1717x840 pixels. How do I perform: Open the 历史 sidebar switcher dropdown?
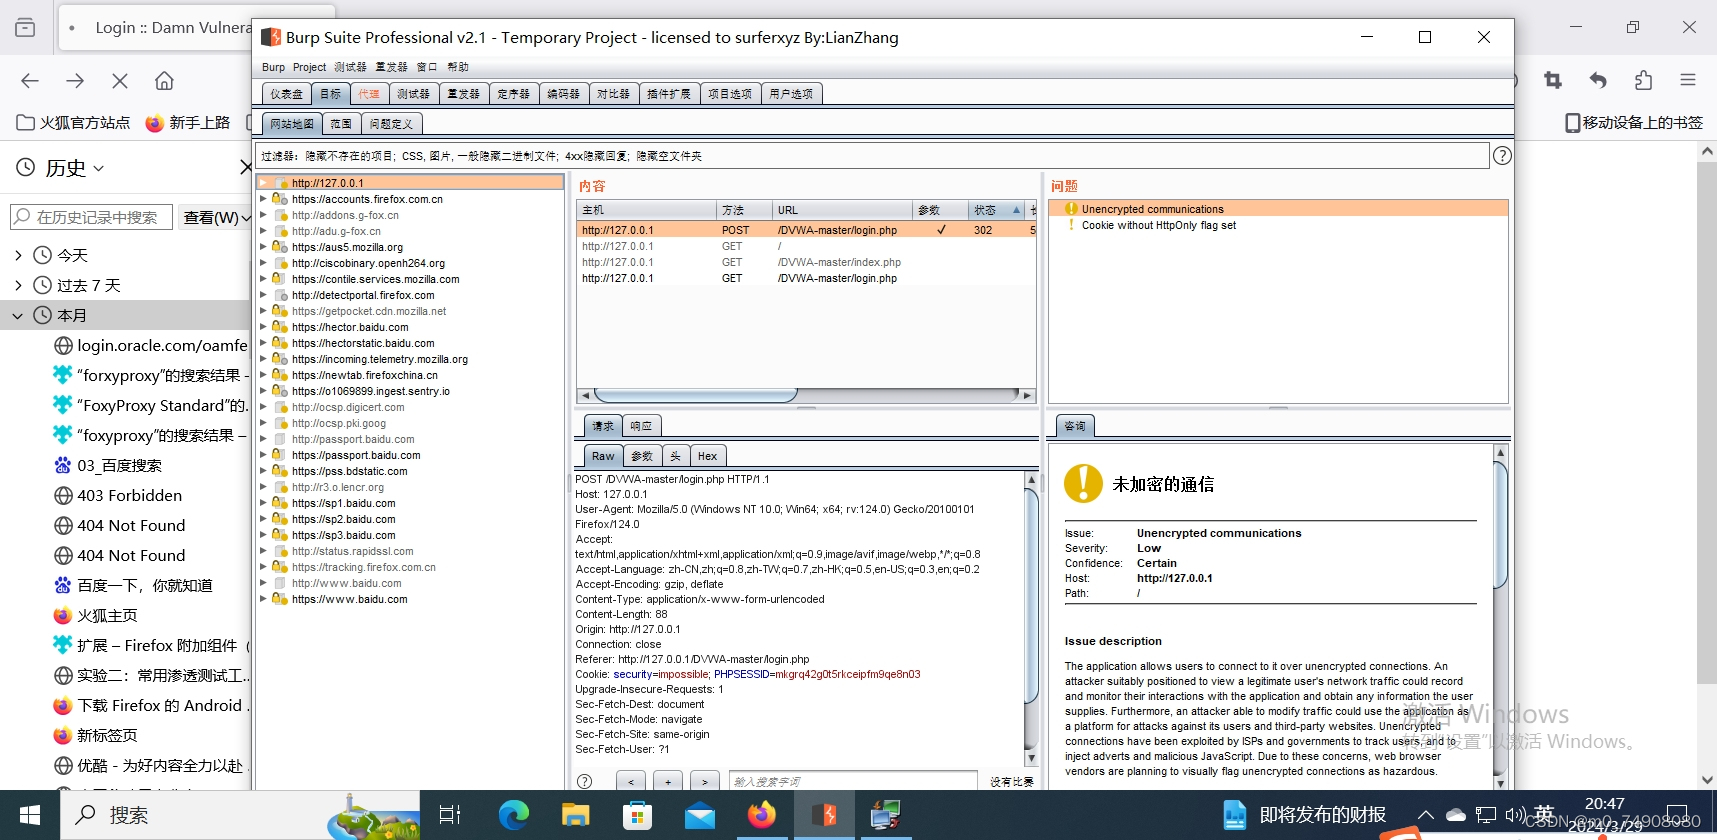[74, 168]
